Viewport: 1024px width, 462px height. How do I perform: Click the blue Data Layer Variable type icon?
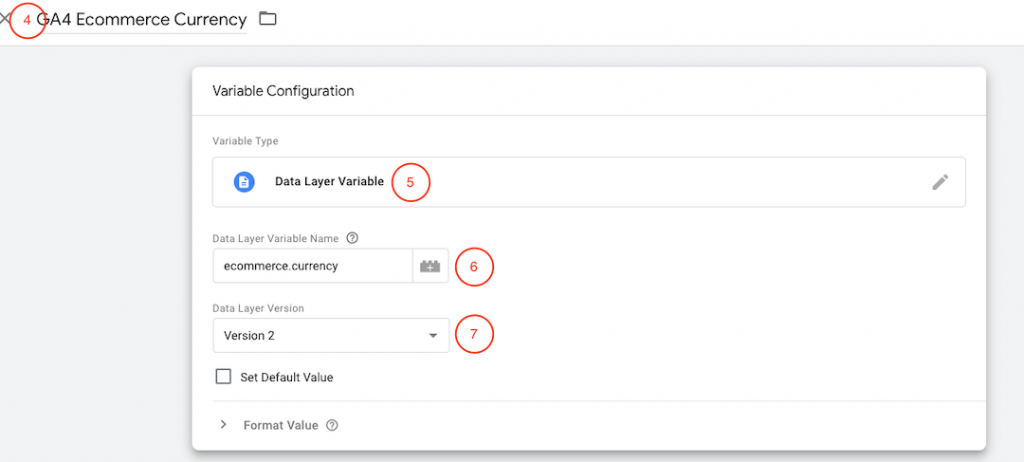click(x=244, y=182)
